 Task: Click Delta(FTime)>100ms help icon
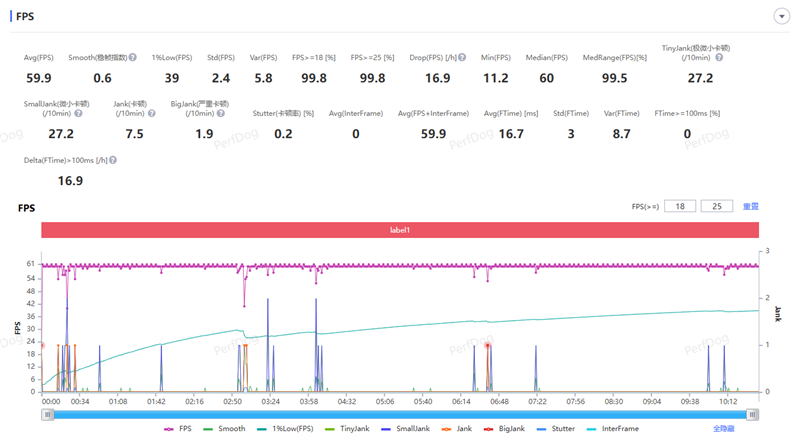pyautogui.click(x=112, y=160)
